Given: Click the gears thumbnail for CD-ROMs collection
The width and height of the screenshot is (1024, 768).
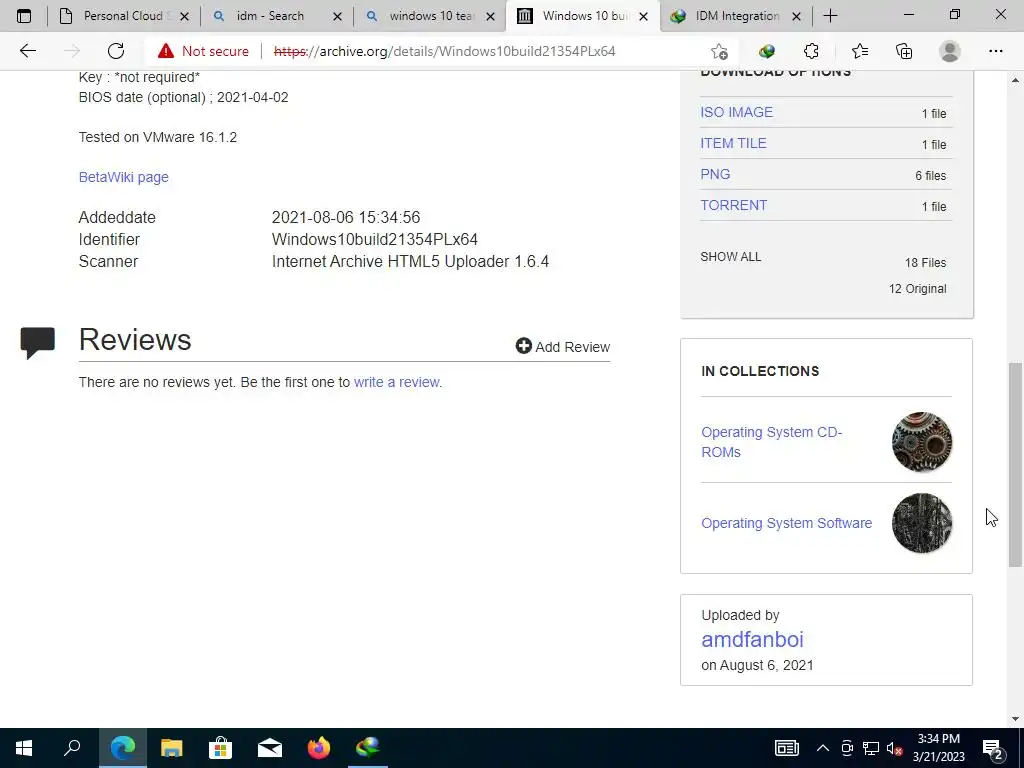Looking at the screenshot, I should (921, 442).
